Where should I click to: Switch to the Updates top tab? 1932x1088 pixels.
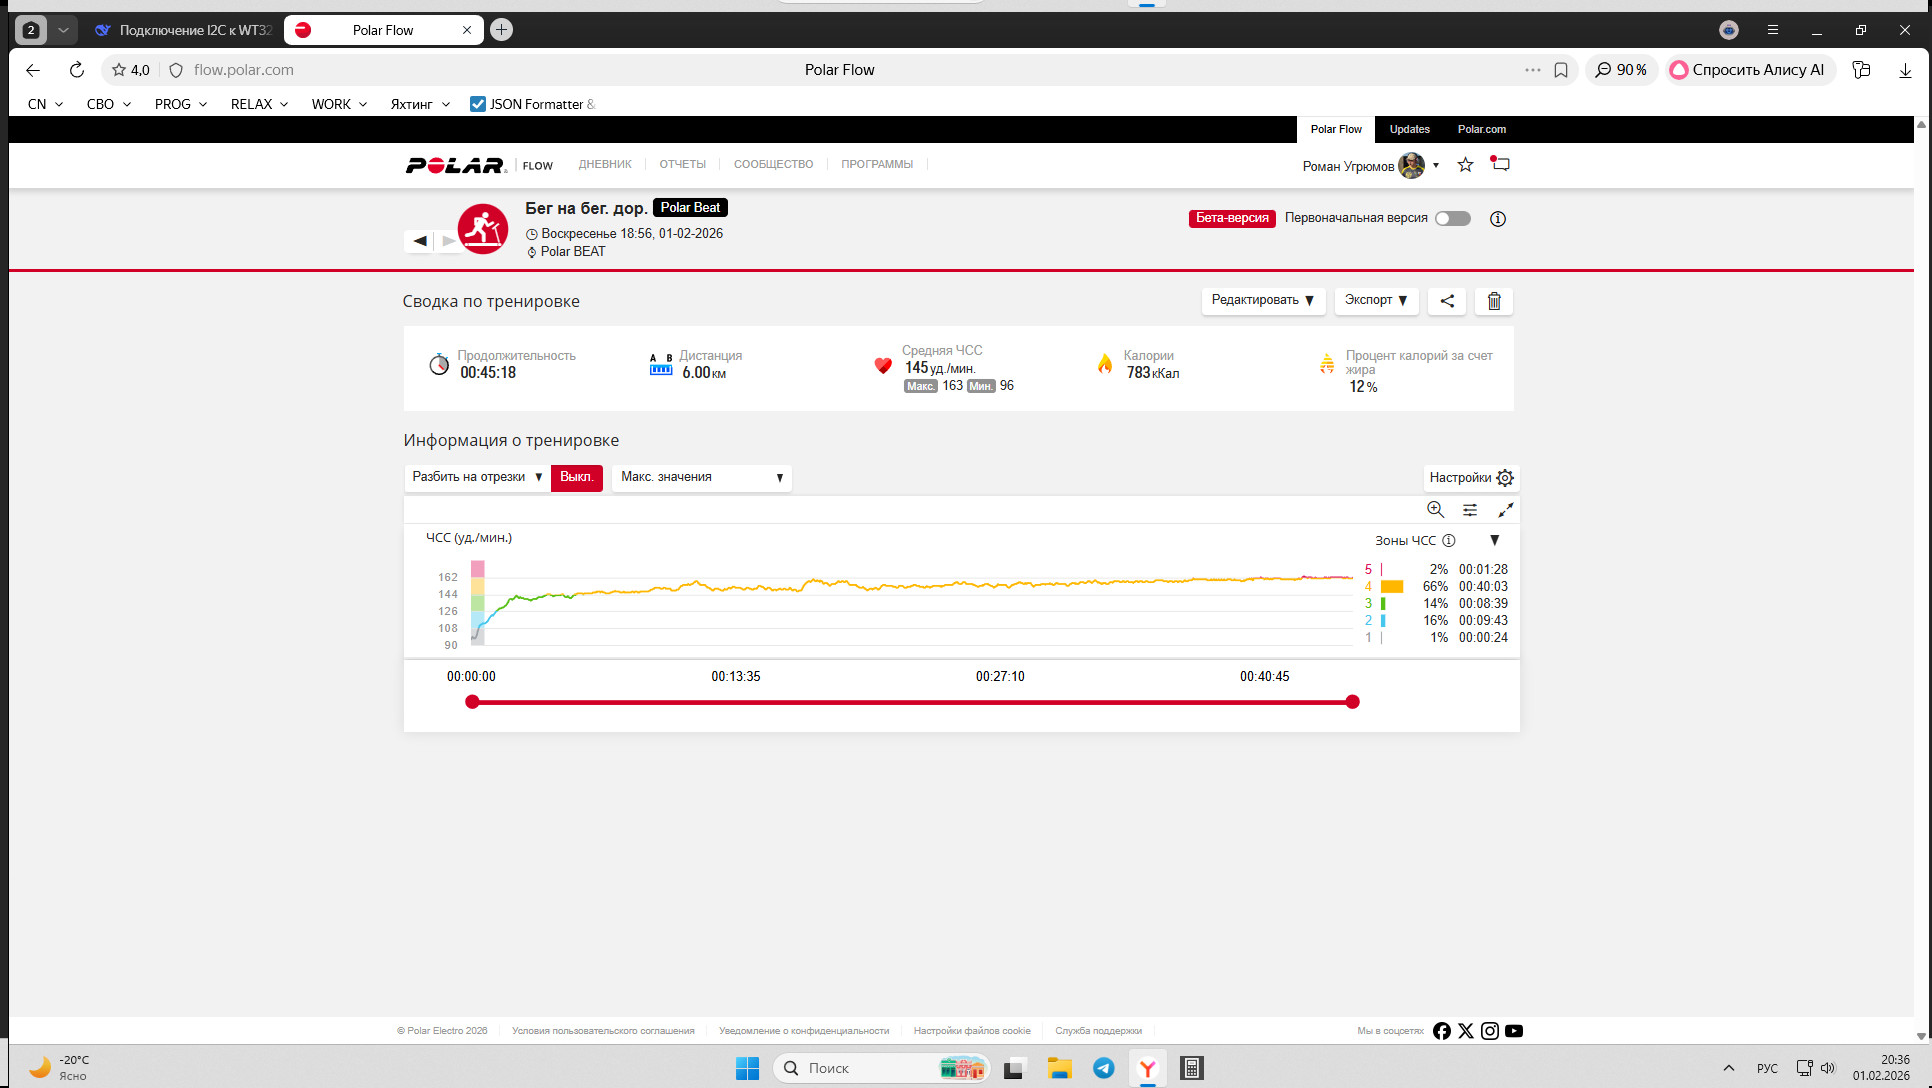(x=1410, y=130)
